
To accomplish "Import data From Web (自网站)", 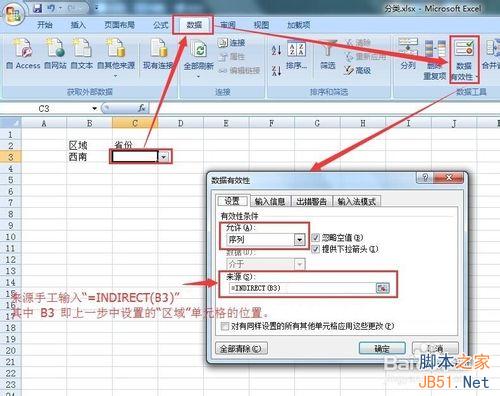I will click(55, 54).
